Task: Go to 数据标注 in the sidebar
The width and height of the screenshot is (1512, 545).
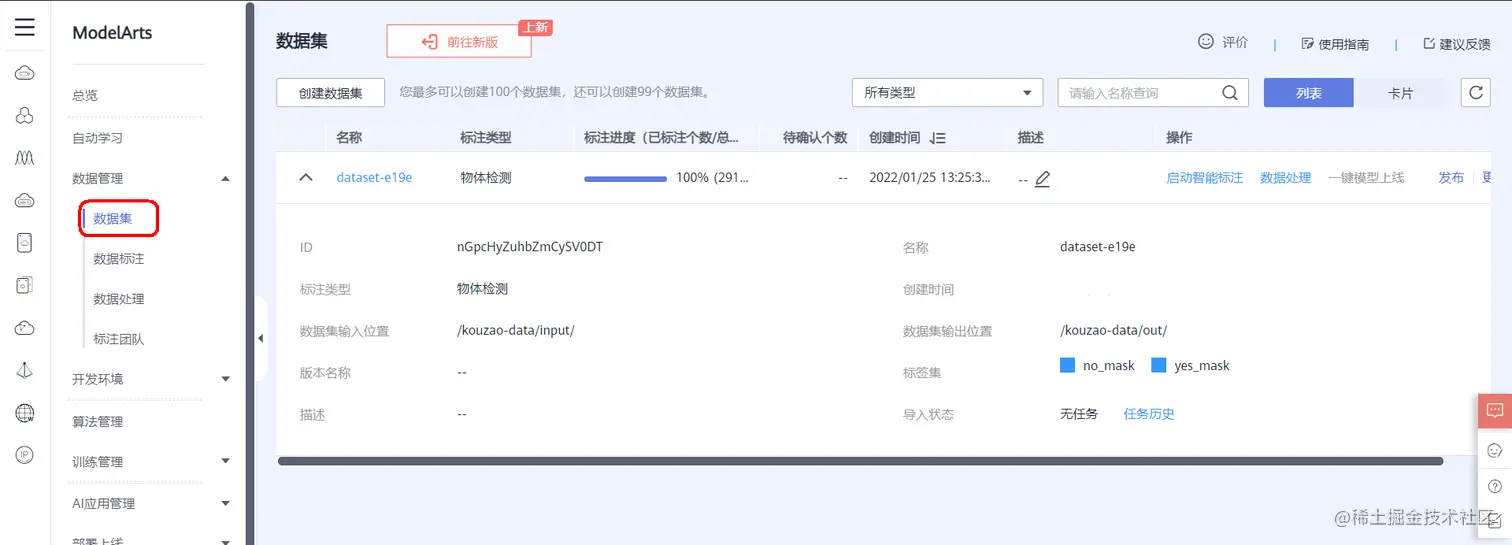Action: [118, 259]
